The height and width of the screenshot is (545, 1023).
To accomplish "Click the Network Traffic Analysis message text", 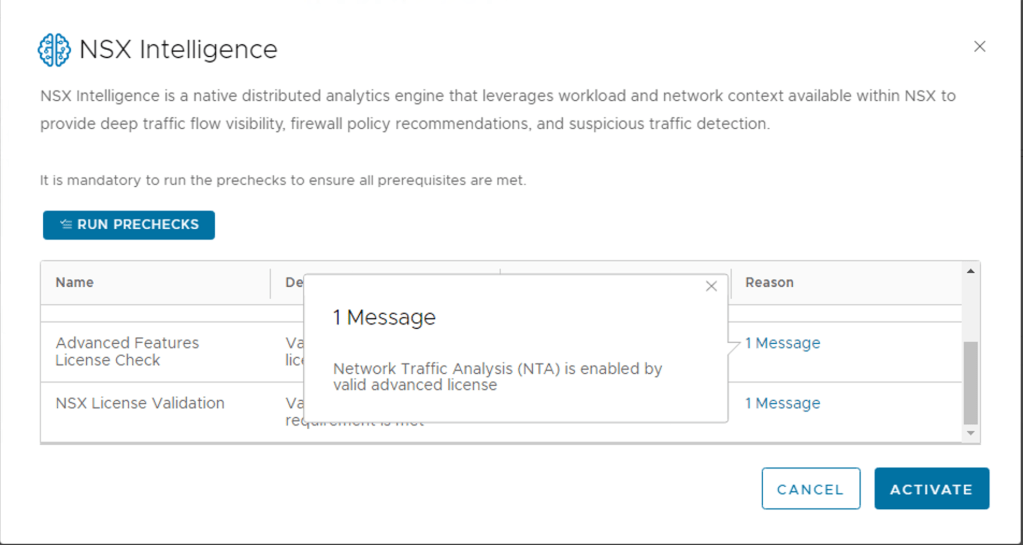I will [497, 376].
